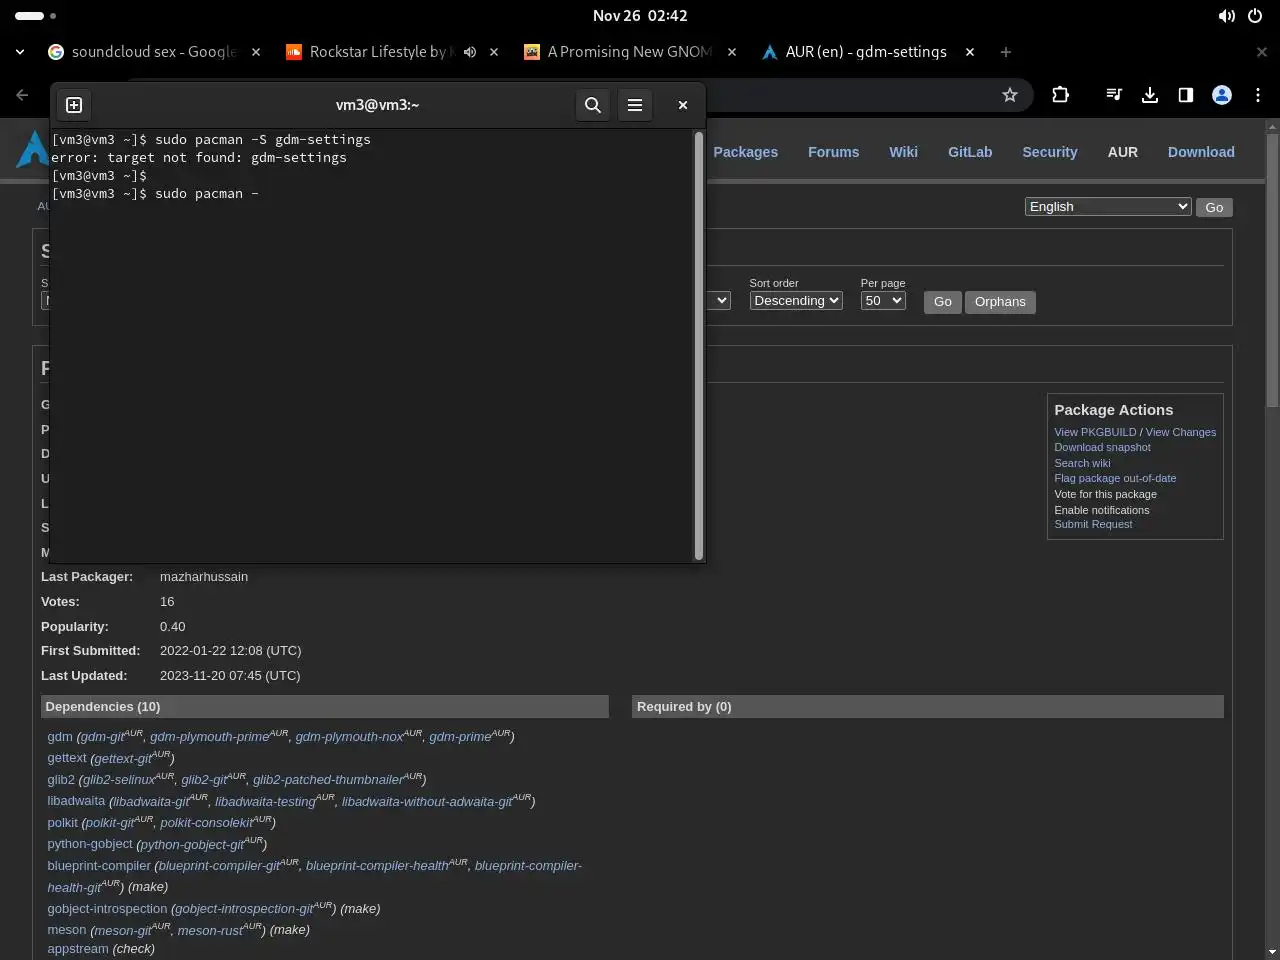The width and height of the screenshot is (1280, 960).
Task: Close the soundcloud Google tab
Action: tap(256, 52)
